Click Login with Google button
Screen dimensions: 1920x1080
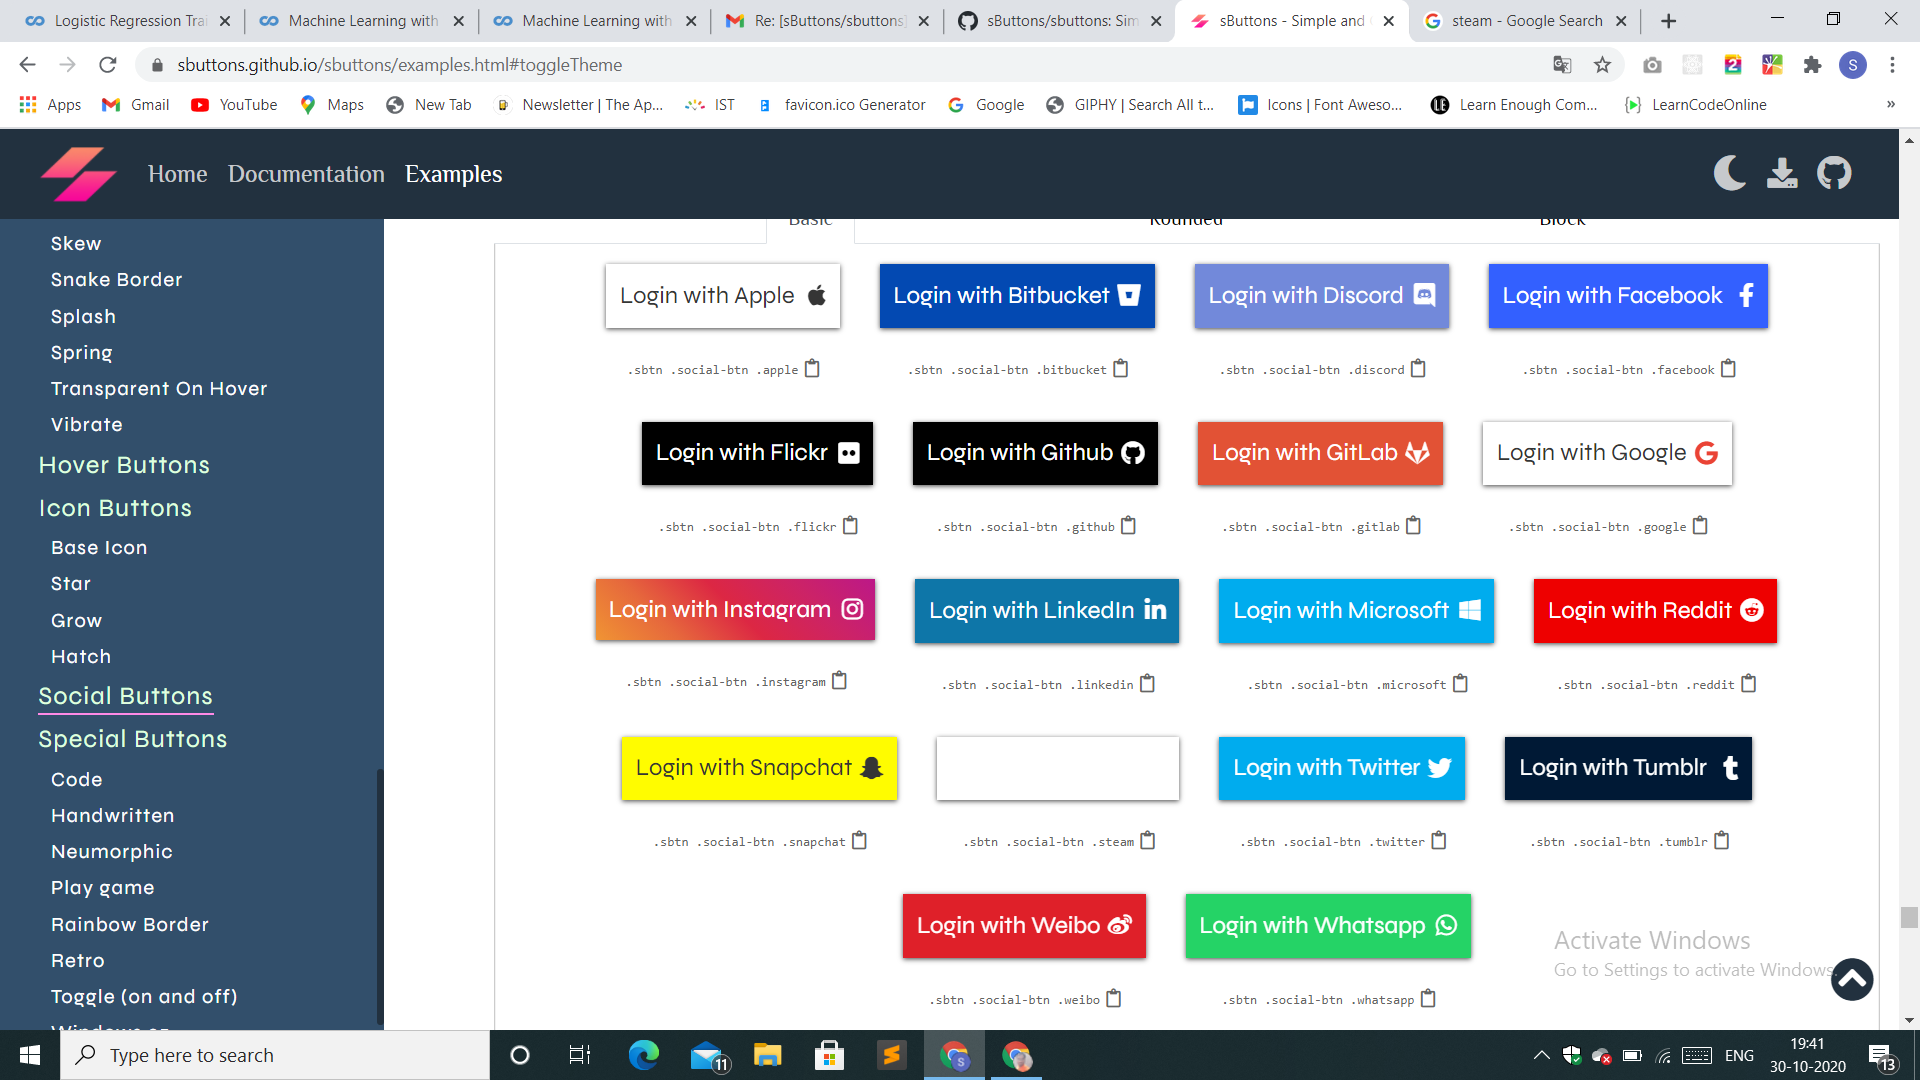click(1607, 453)
